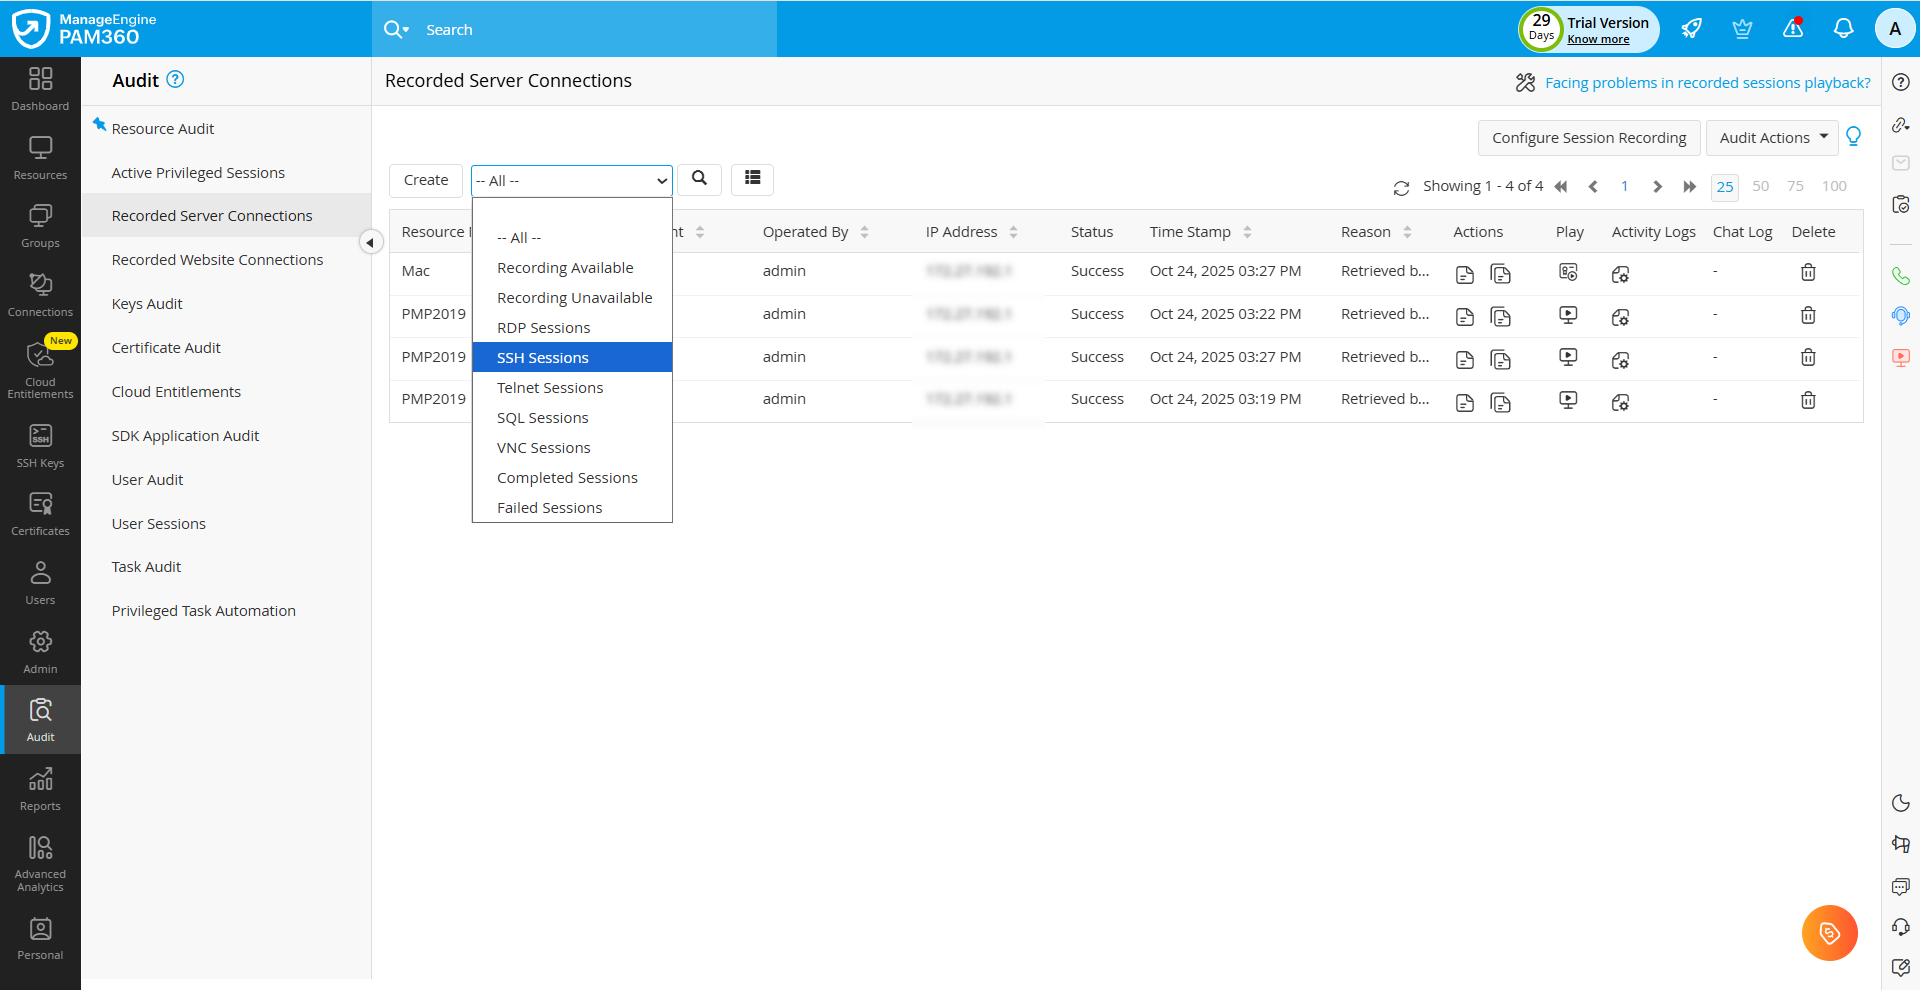This screenshot has width=1920, height=990.
Task: Delete the Mac recorded connection row
Action: click(x=1808, y=272)
